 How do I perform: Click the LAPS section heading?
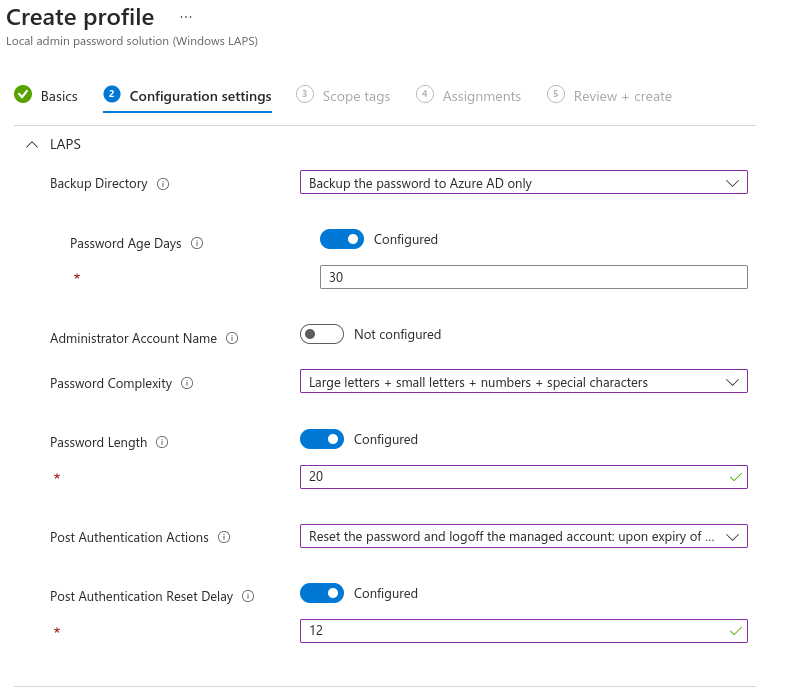tap(65, 145)
